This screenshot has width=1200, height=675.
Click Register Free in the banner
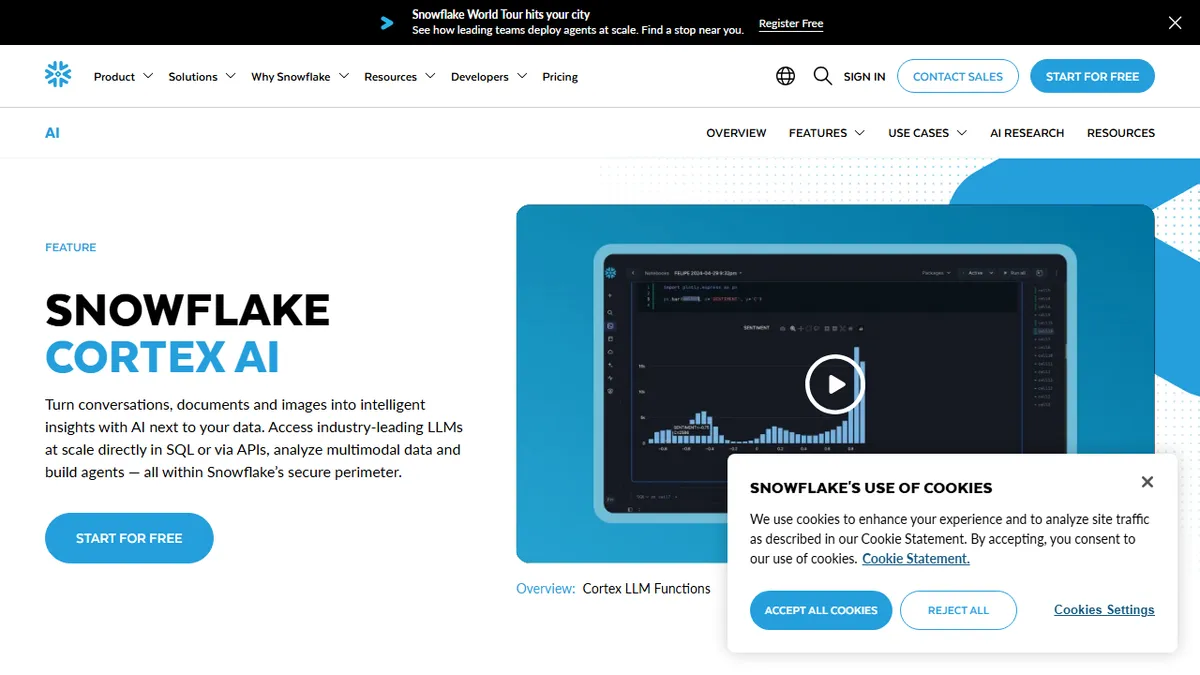[791, 23]
